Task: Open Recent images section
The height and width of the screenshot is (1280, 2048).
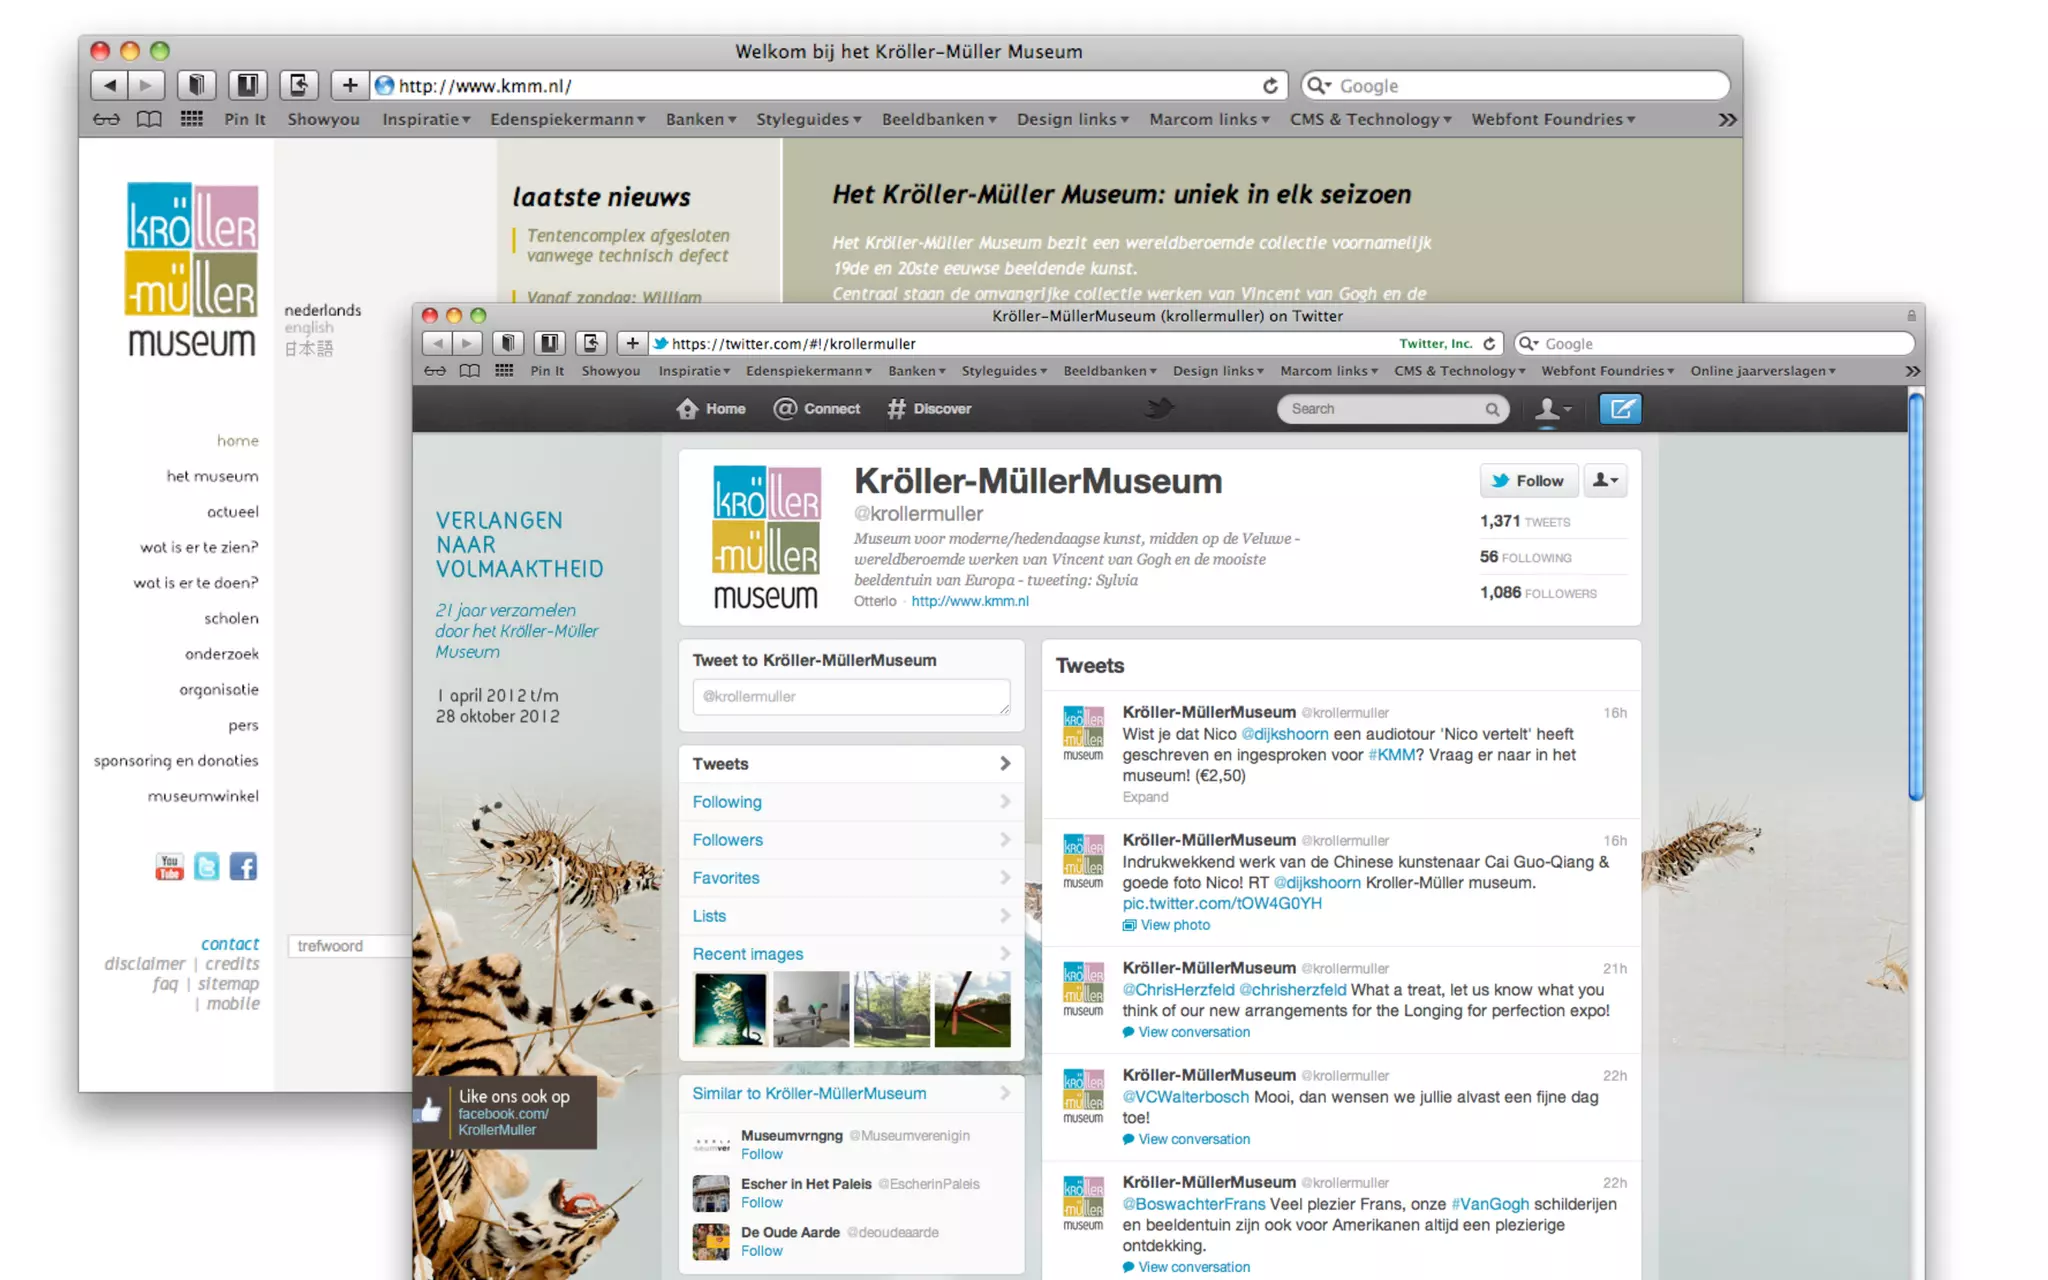Action: pyautogui.click(x=851, y=954)
